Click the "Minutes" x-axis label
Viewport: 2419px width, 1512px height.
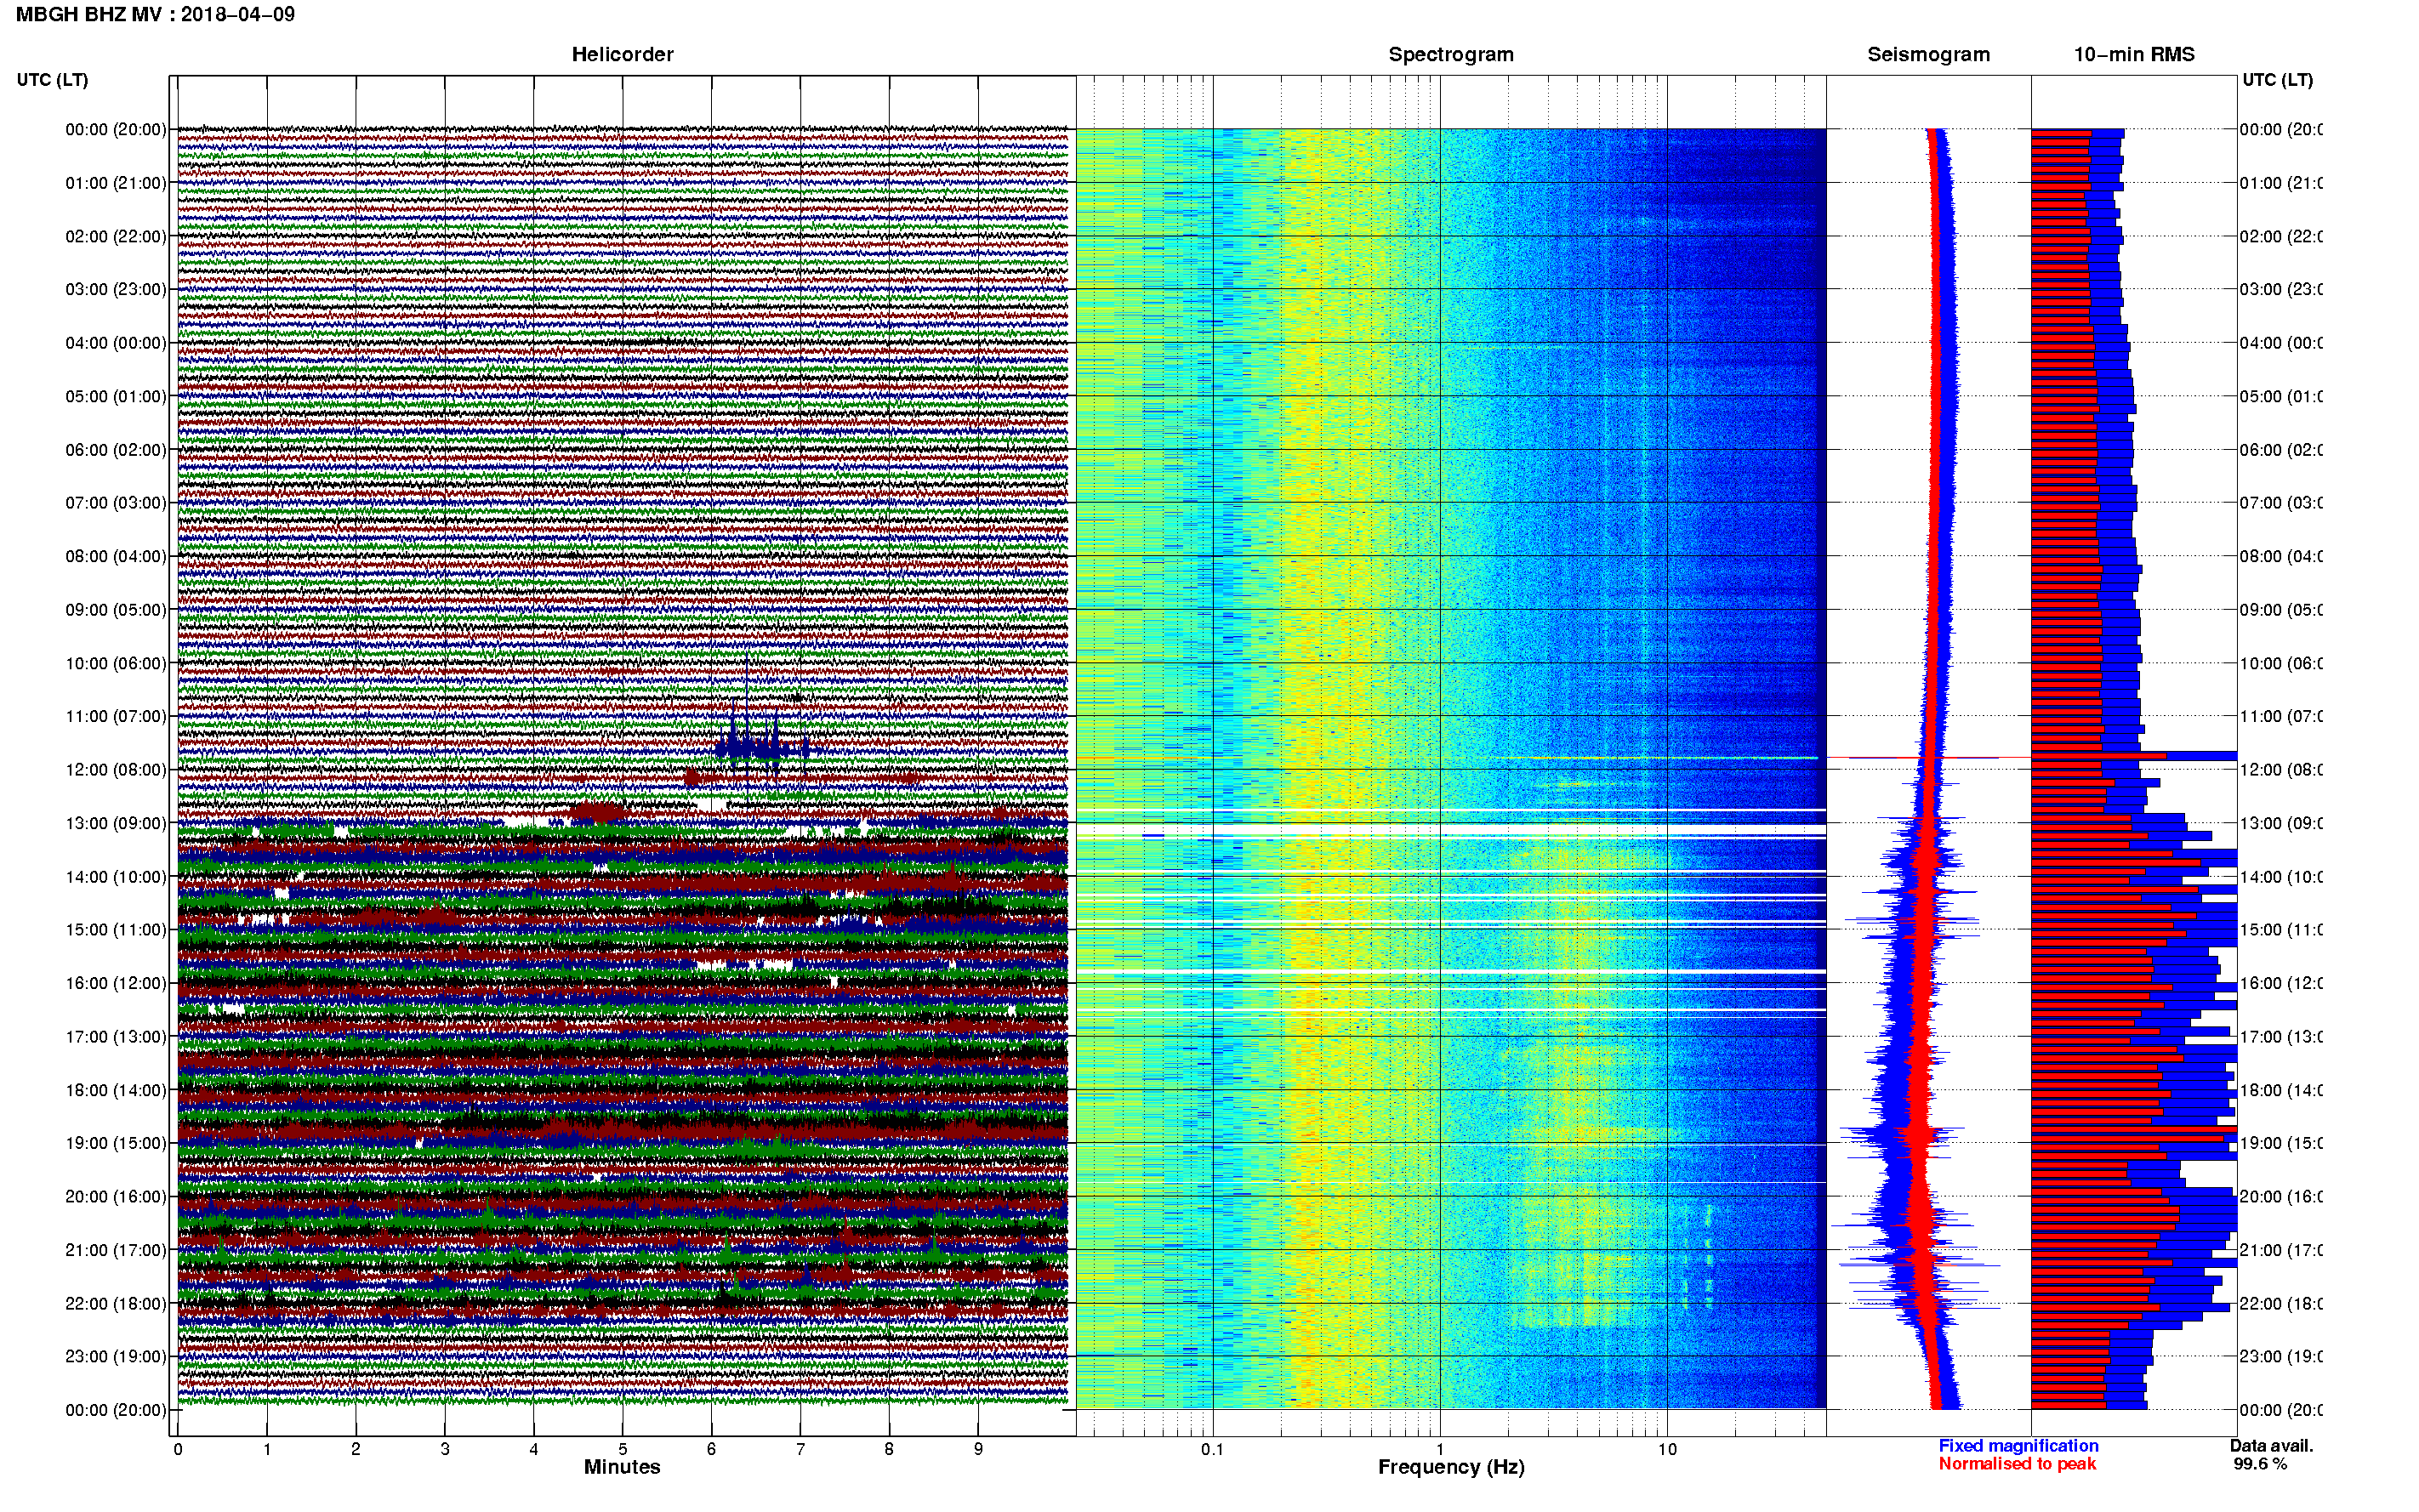(622, 1467)
